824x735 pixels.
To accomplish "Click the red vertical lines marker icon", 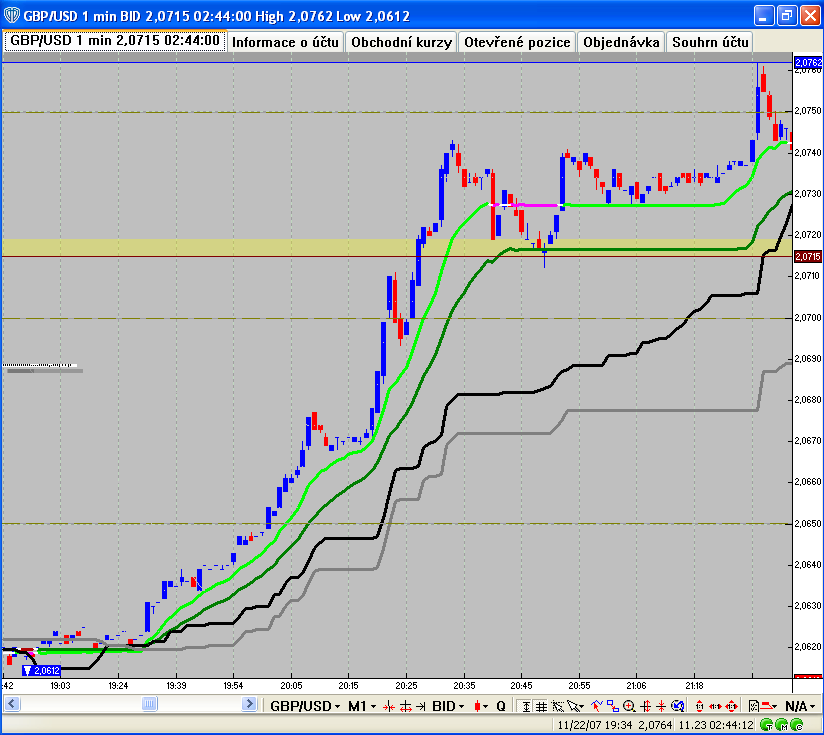I will coord(646,707).
